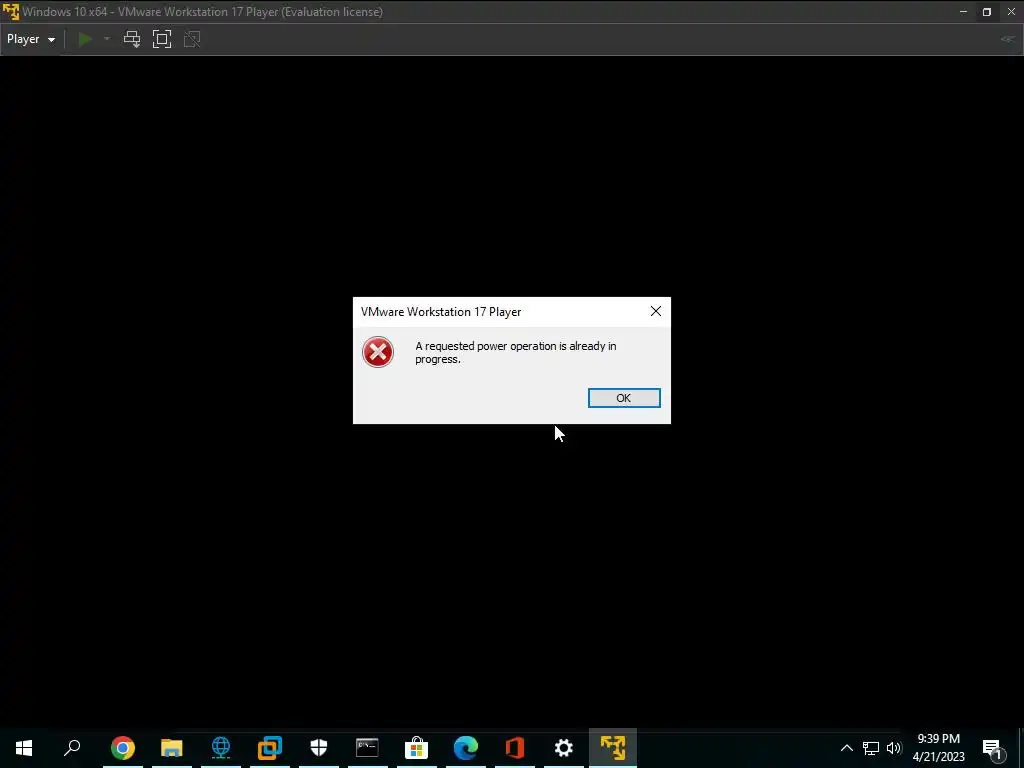Open the globe network app in taskbar
The height and width of the screenshot is (768, 1024).
point(221,748)
